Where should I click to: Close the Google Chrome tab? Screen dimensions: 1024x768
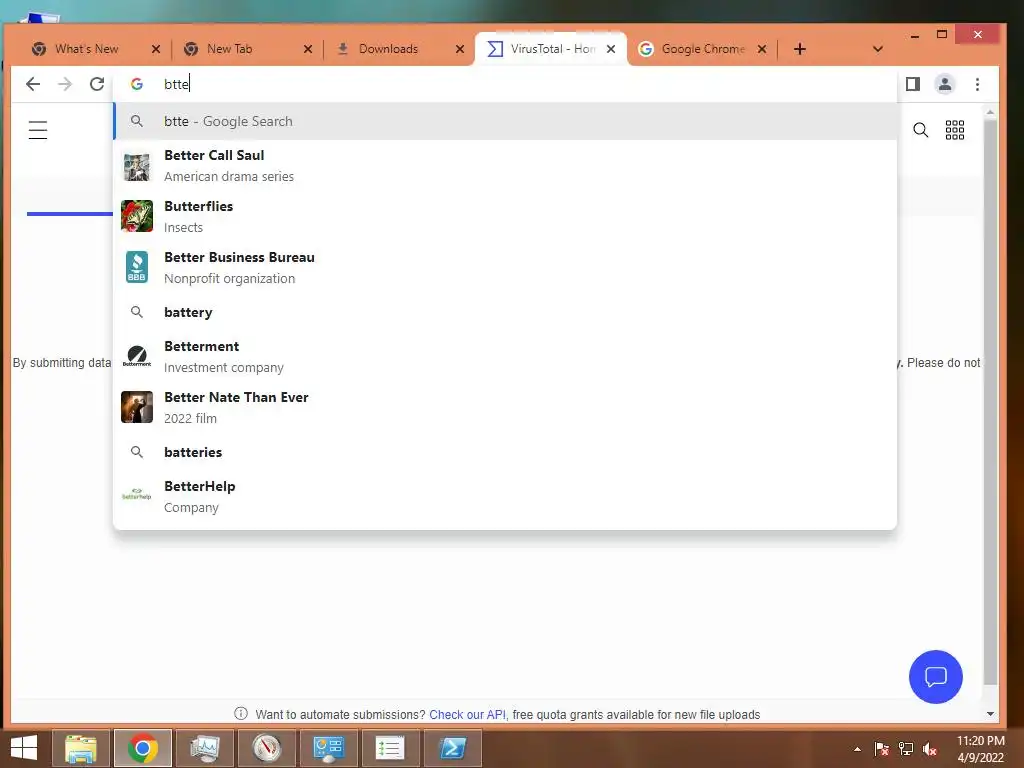coord(761,49)
